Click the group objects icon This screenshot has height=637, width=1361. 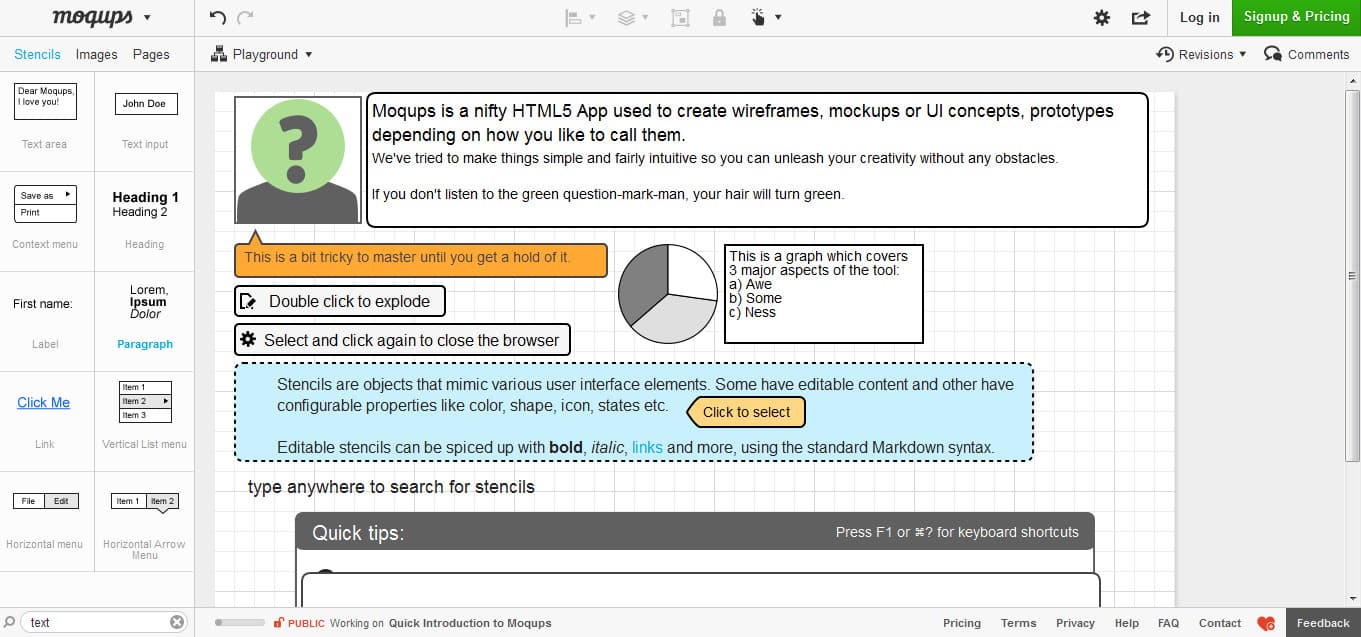pyautogui.click(x=680, y=17)
